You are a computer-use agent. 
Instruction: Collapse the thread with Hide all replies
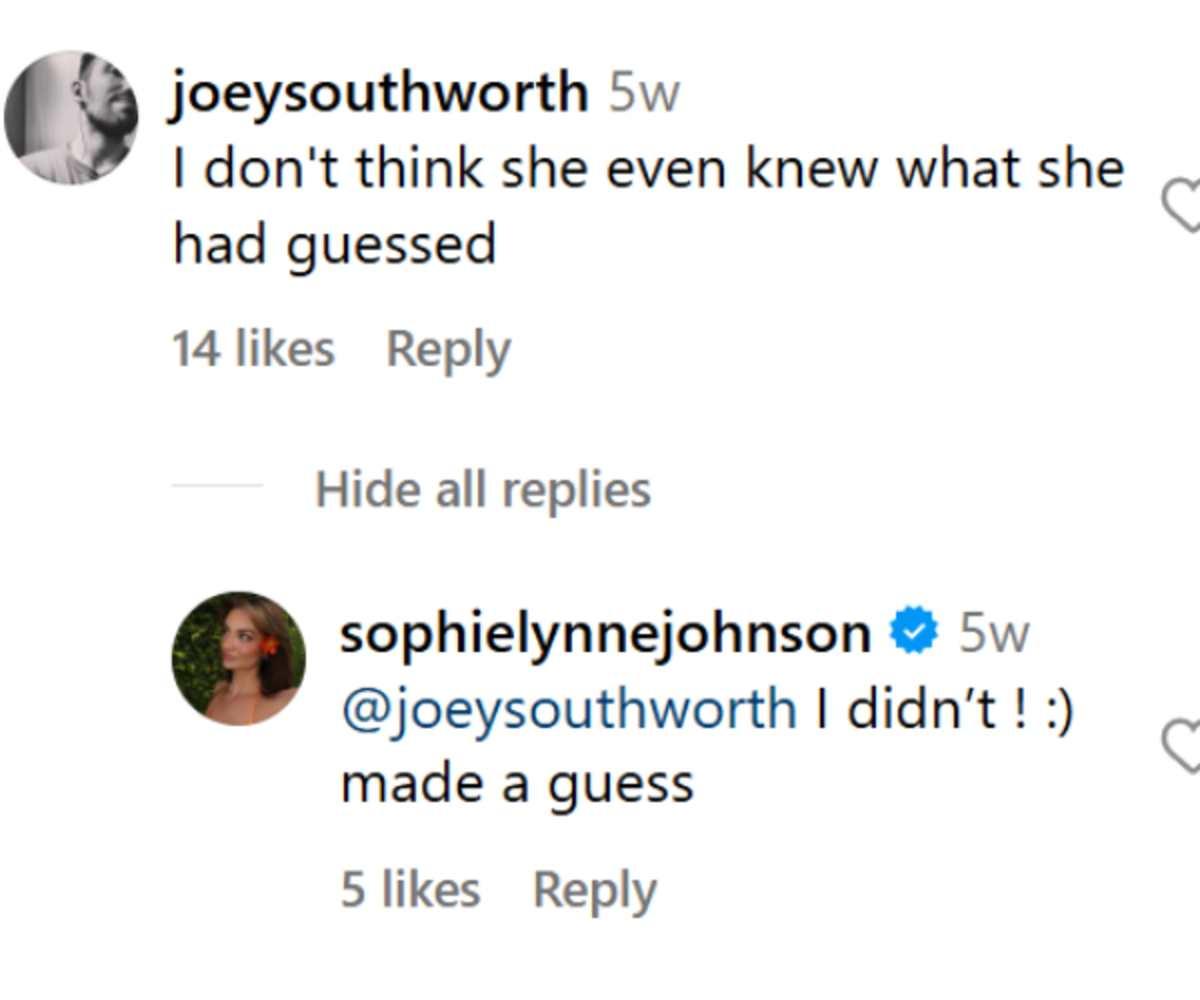tap(483, 490)
